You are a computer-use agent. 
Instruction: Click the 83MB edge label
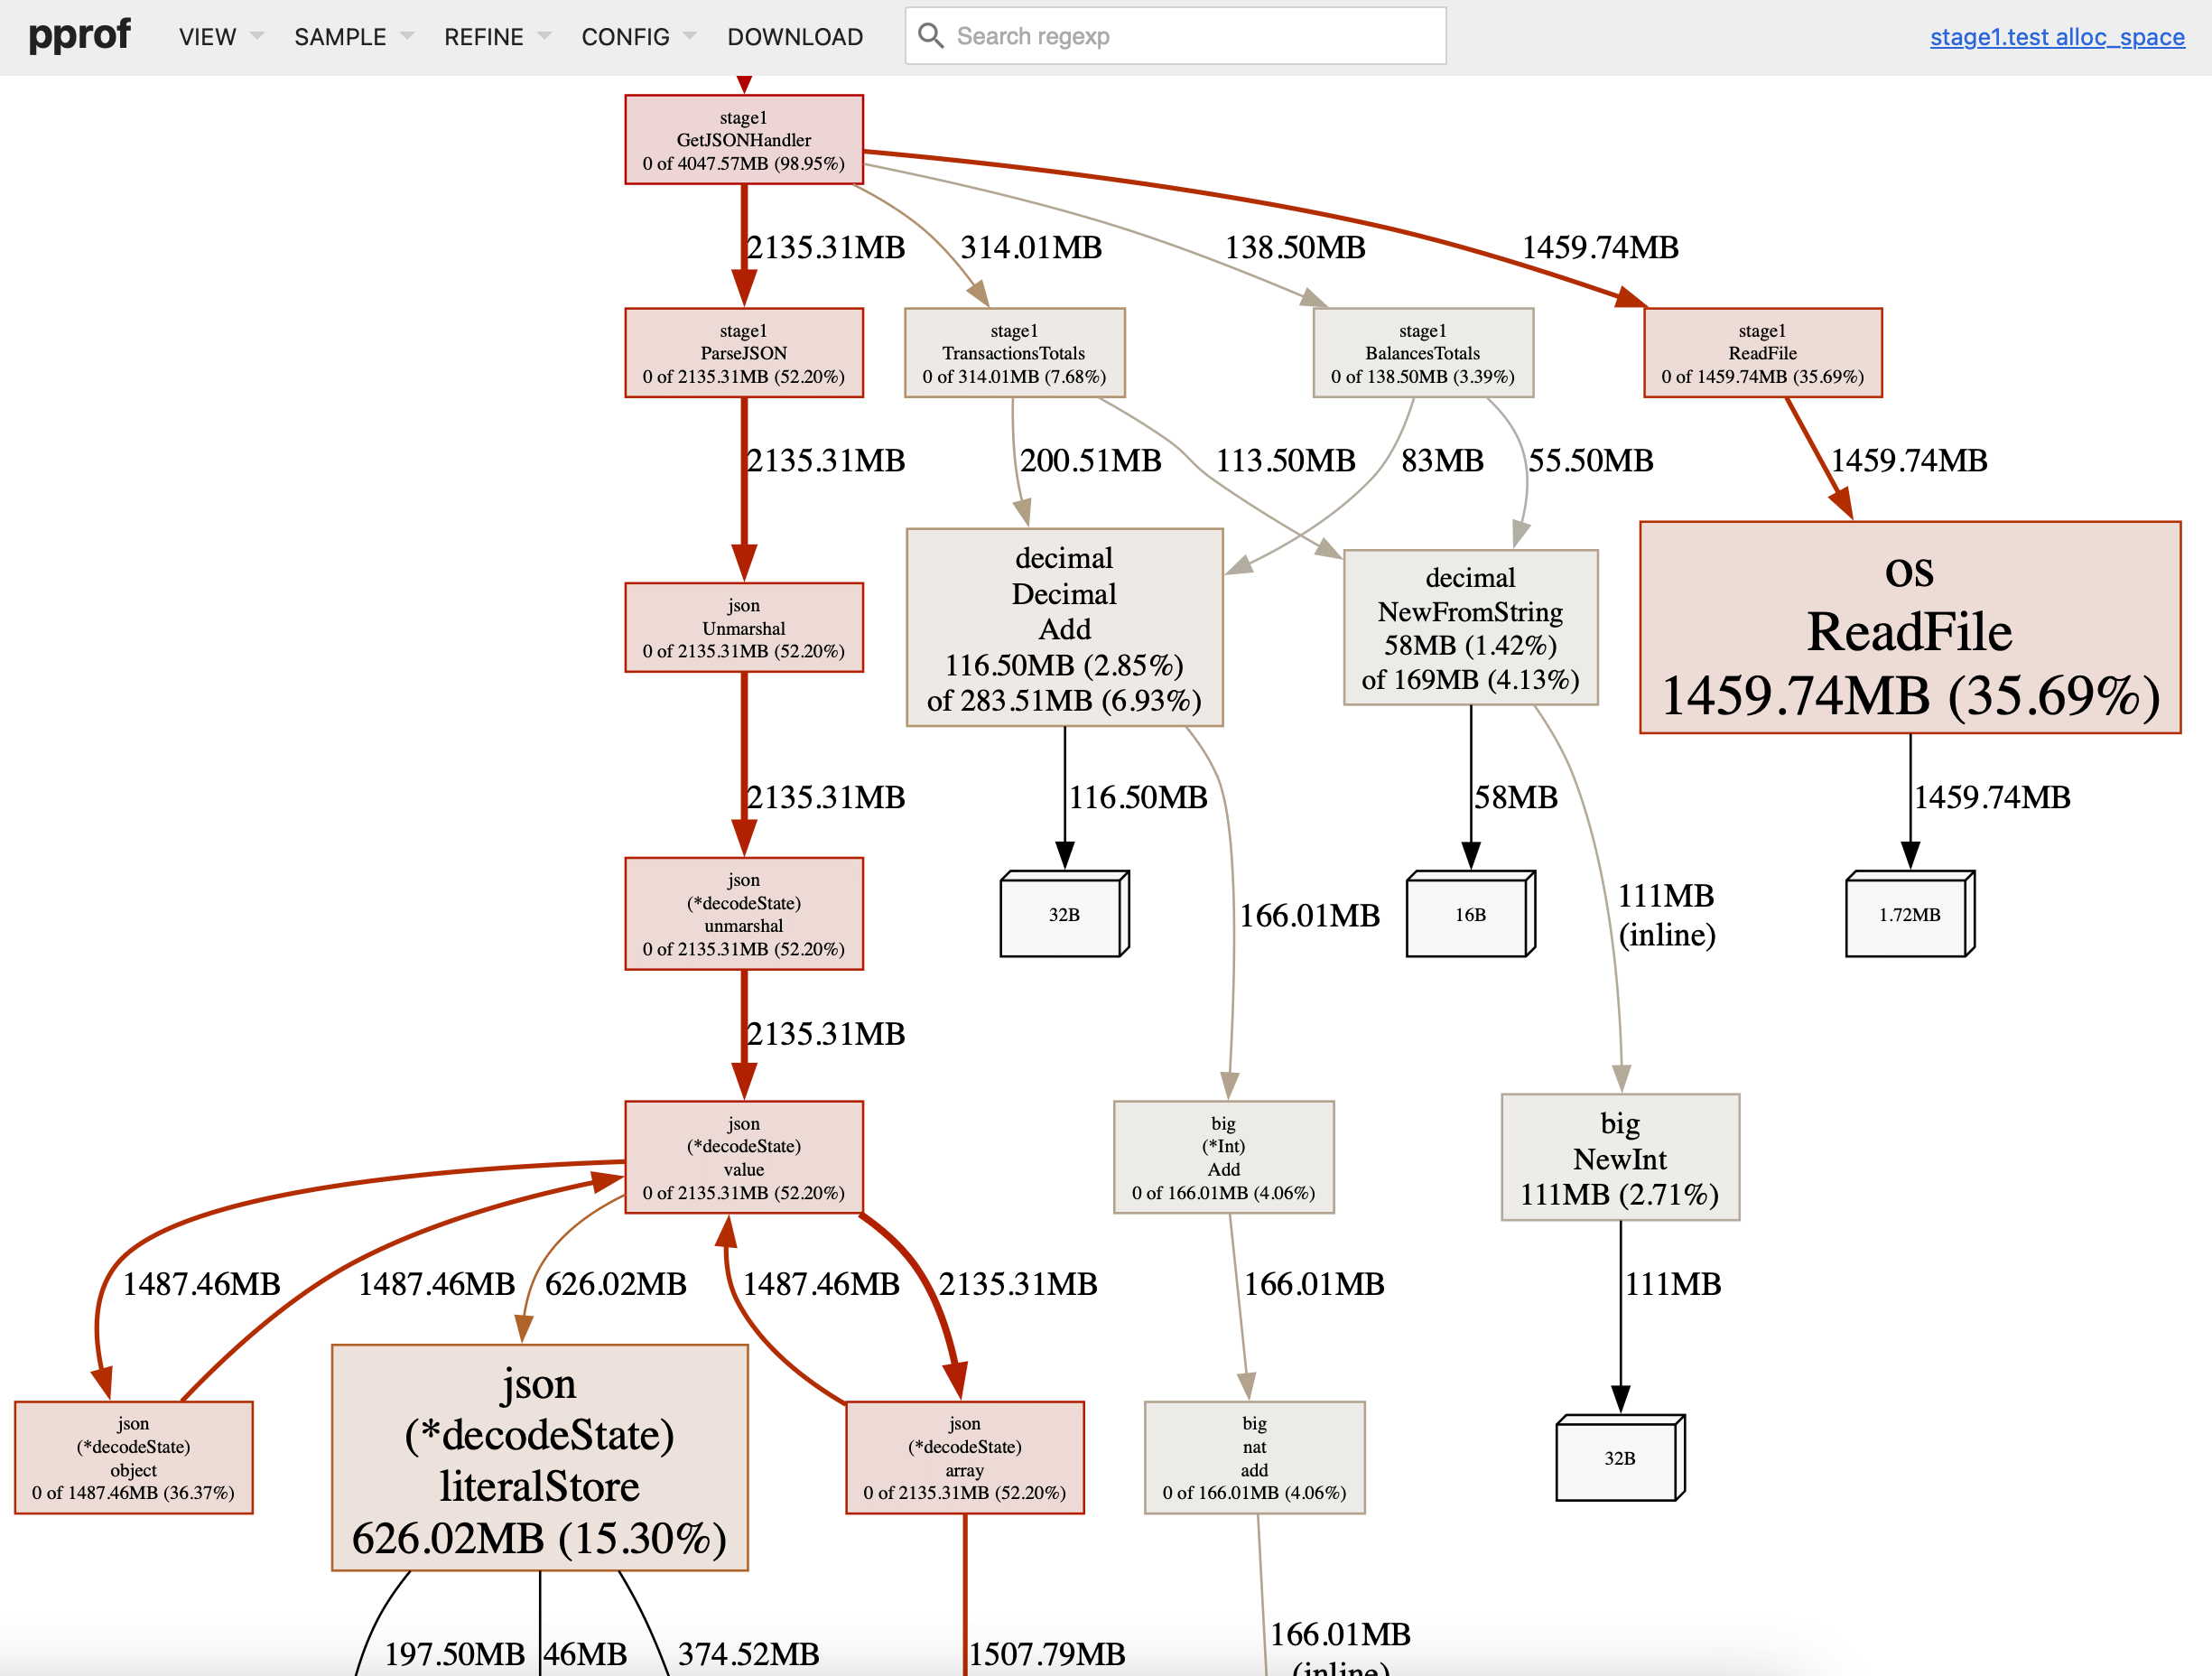tap(1442, 460)
